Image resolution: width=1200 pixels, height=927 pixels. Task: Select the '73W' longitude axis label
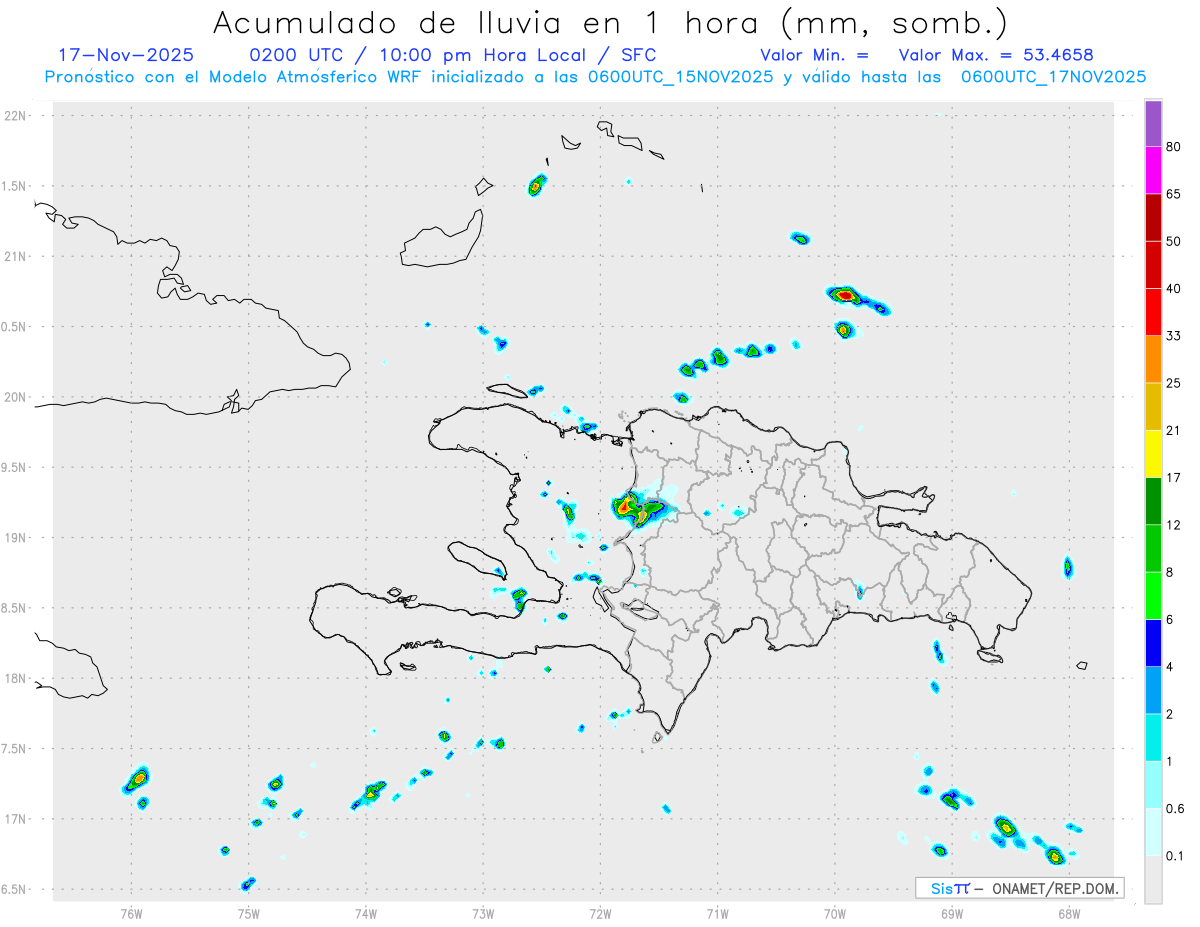click(483, 913)
